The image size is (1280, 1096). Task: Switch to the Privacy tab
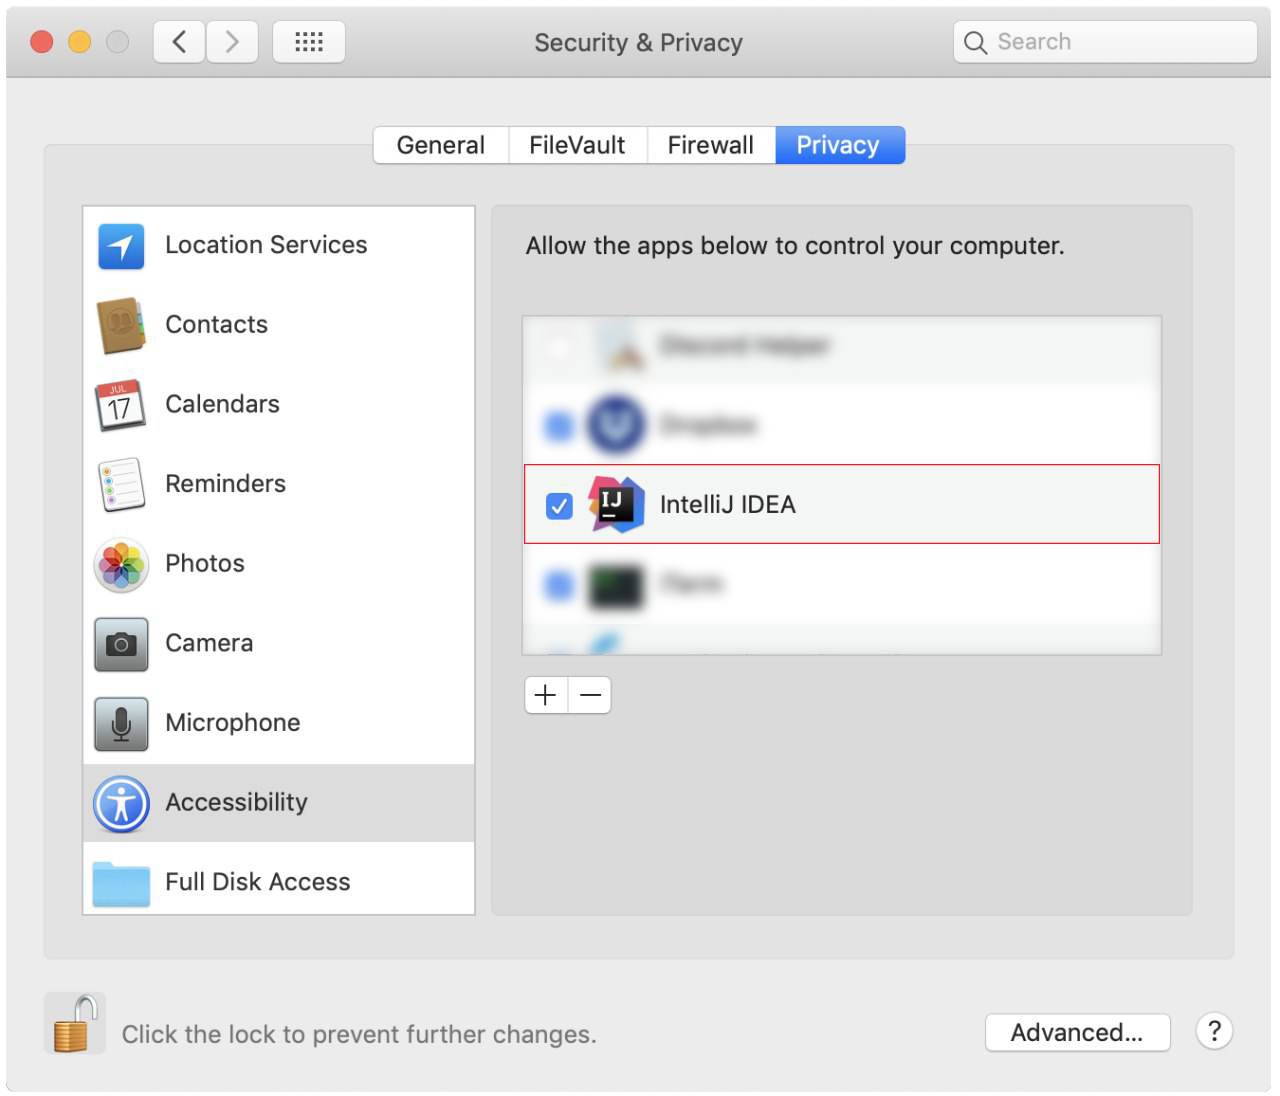[839, 145]
